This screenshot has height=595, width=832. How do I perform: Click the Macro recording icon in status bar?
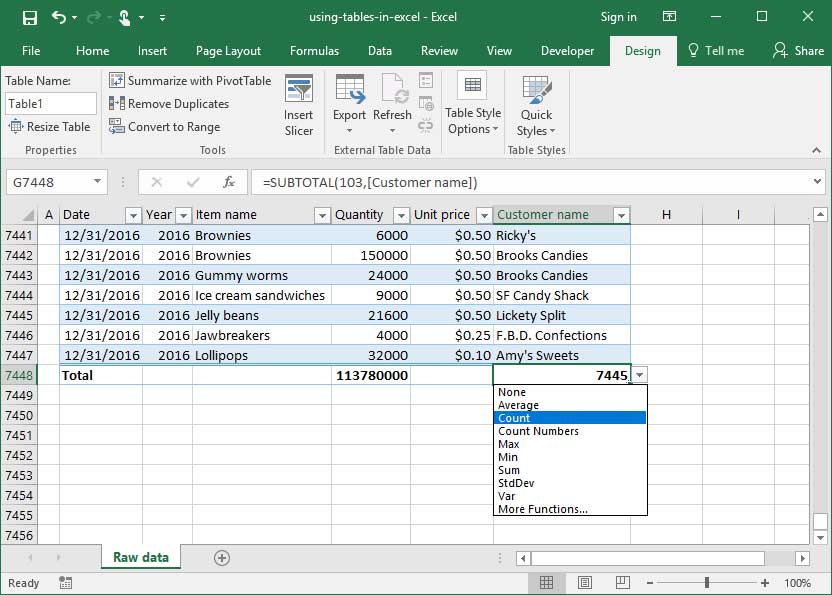click(x=66, y=583)
